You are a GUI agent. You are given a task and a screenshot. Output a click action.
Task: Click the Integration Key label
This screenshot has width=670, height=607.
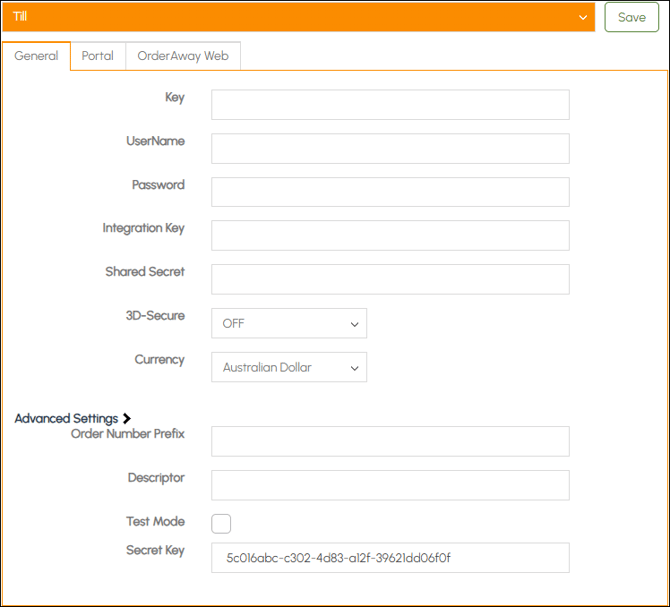point(144,228)
